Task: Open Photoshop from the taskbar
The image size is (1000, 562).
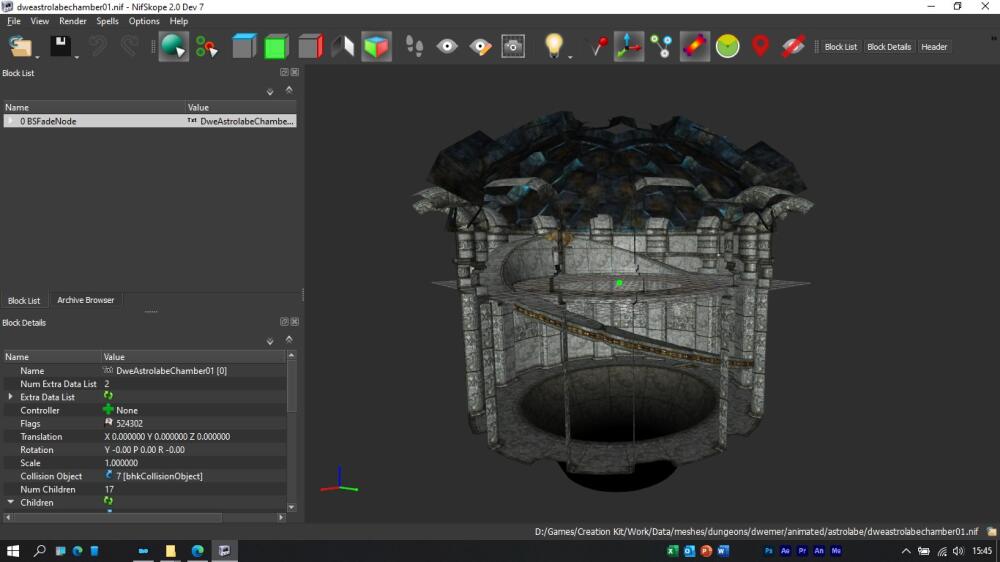Action: 768,551
